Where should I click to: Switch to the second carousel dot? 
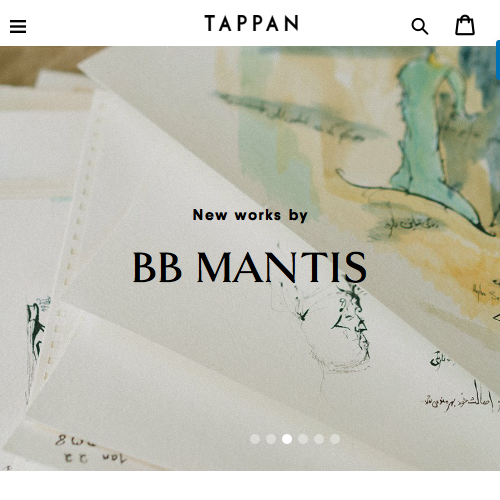[271, 439]
